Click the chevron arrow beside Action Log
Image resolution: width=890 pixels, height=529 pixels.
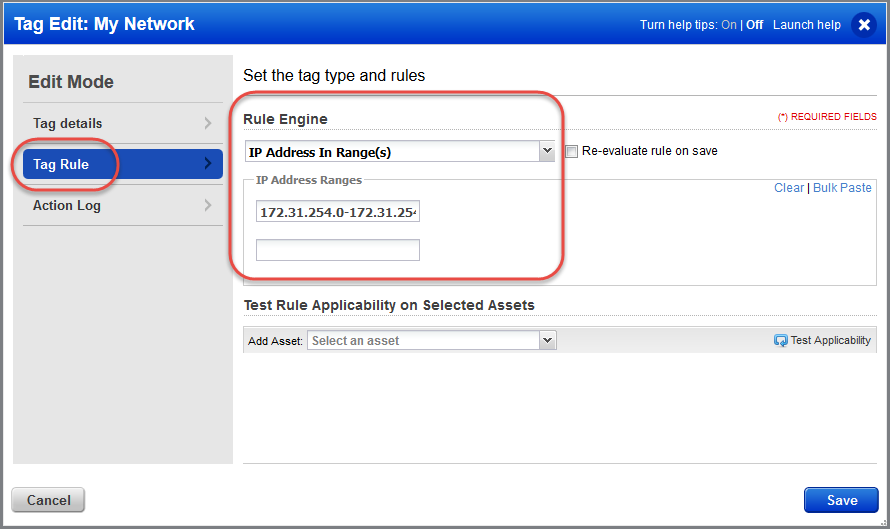(208, 206)
